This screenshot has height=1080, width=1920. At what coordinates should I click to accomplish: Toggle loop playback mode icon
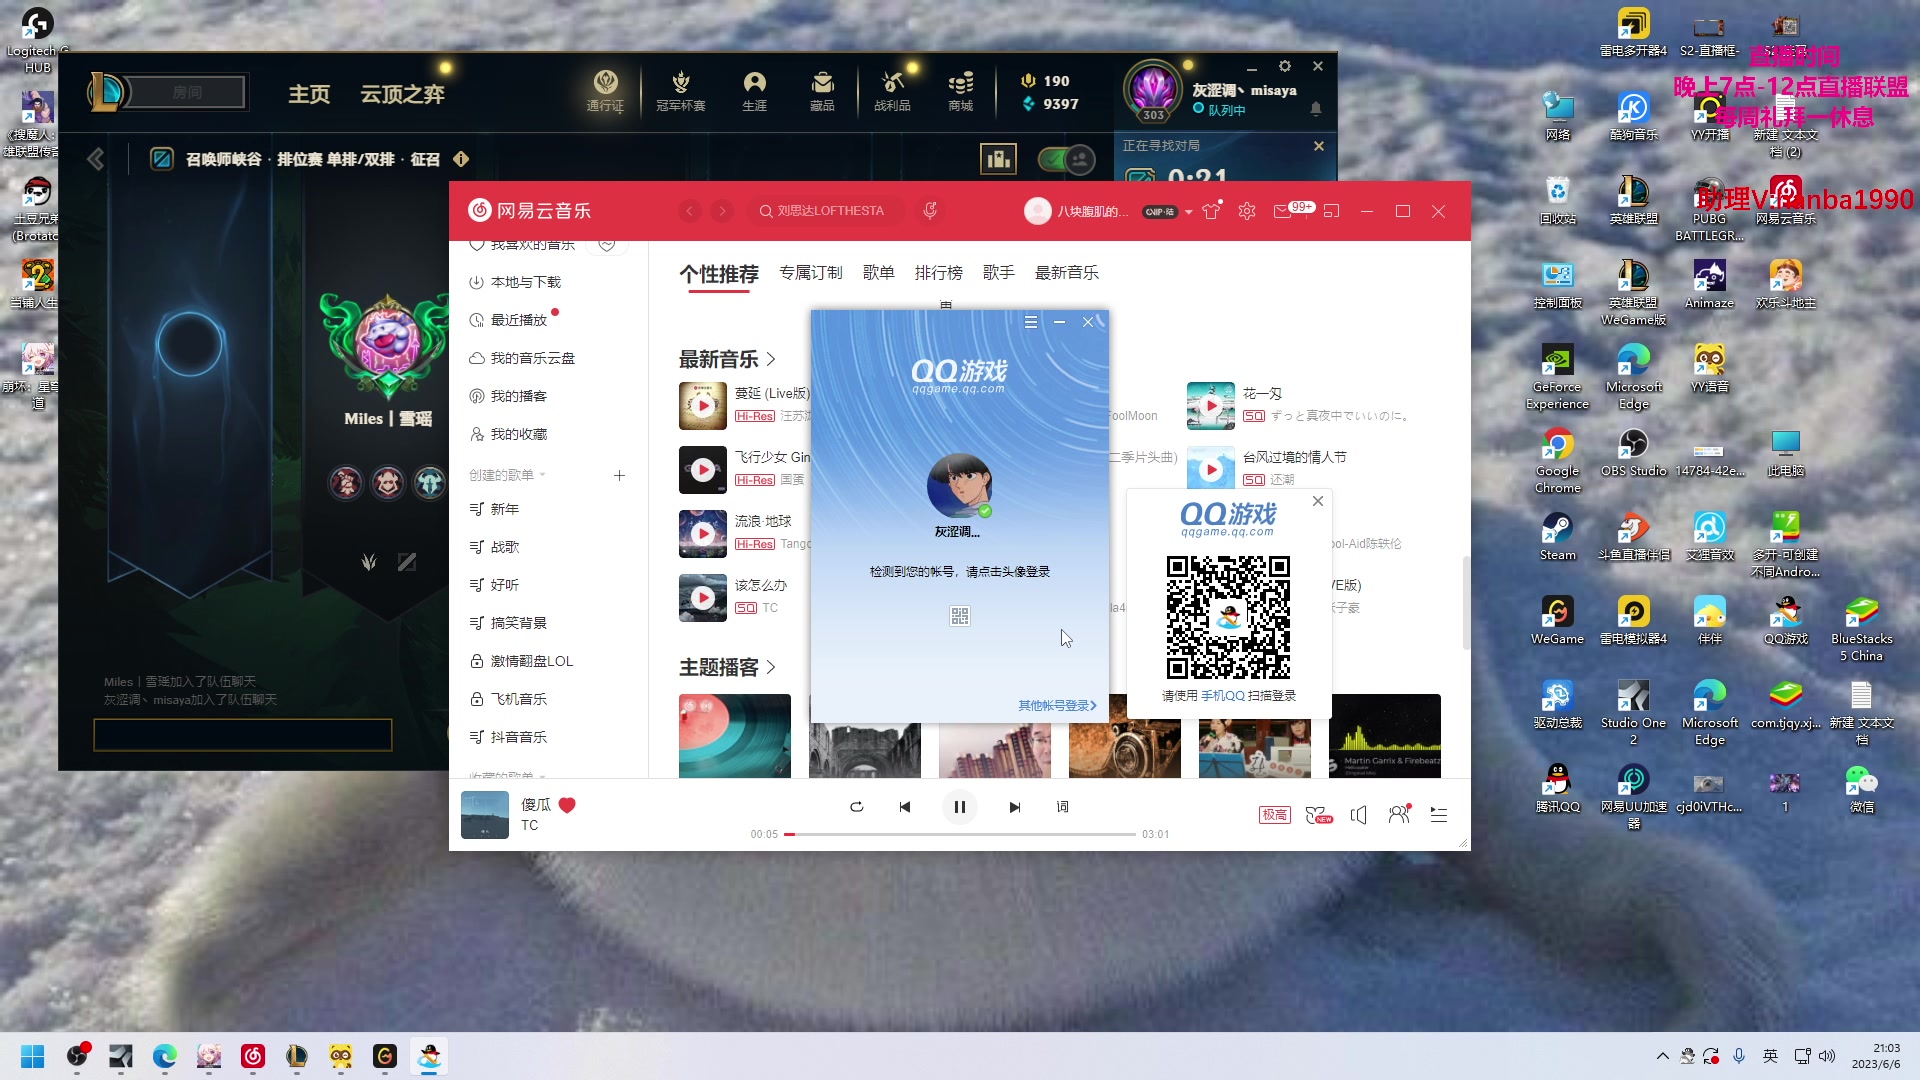(x=856, y=807)
